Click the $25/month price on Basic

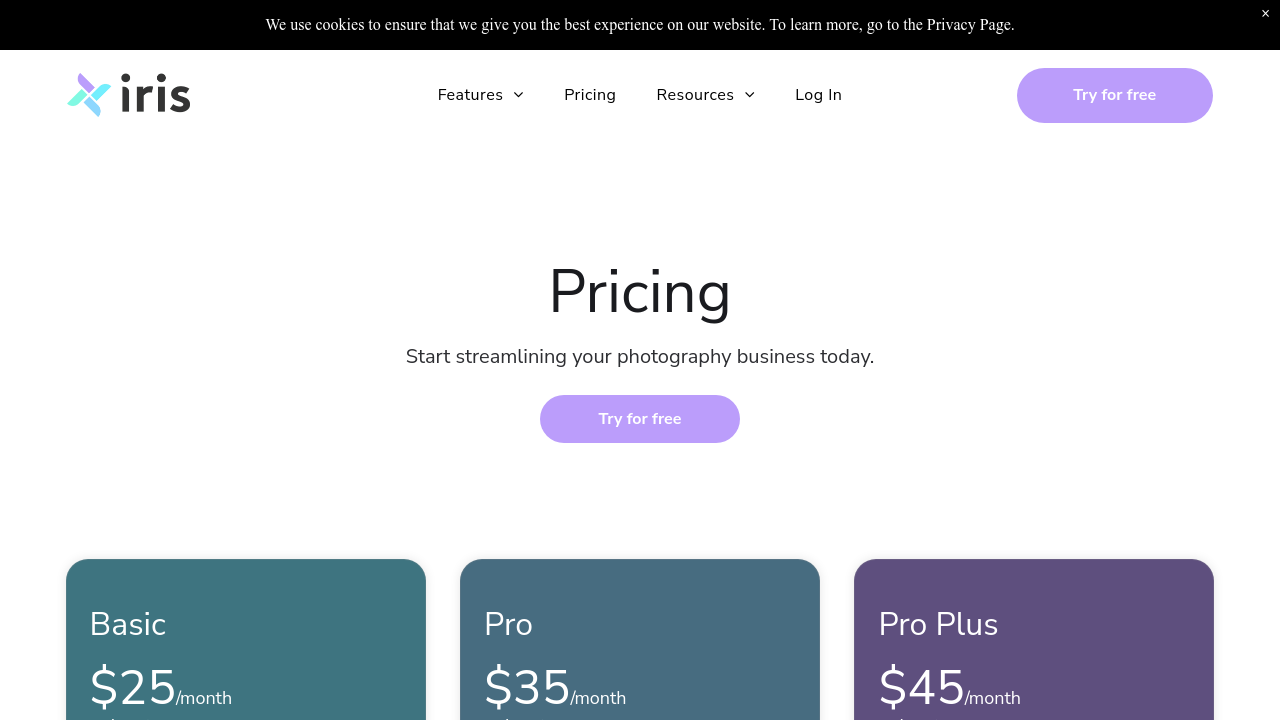(x=160, y=688)
